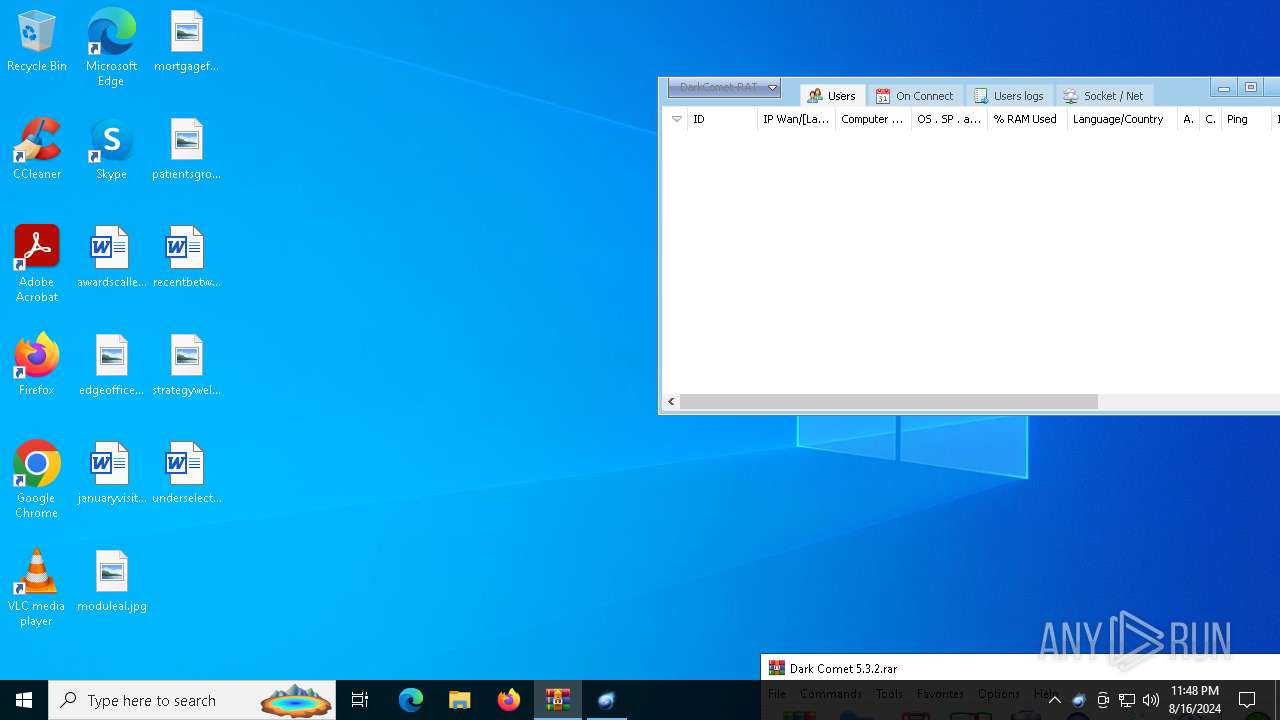Click the left scroll arrow in DarkComet list
The image size is (1280, 720).
[671, 401]
